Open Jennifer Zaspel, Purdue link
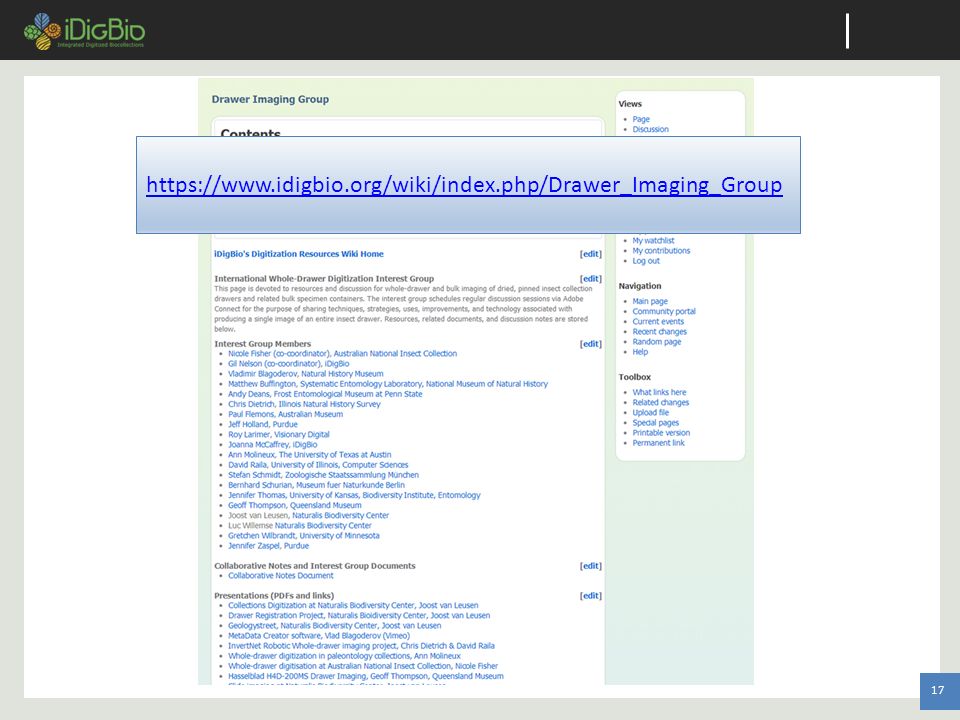Screen dimensions: 960x720 [268, 546]
